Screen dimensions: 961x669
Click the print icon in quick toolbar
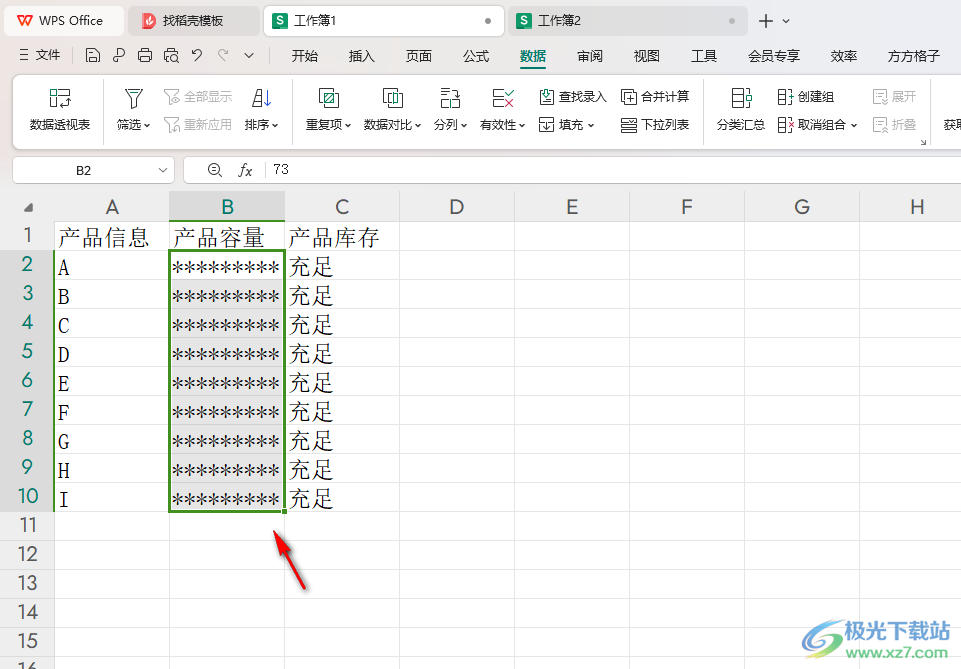pyautogui.click(x=145, y=56)
